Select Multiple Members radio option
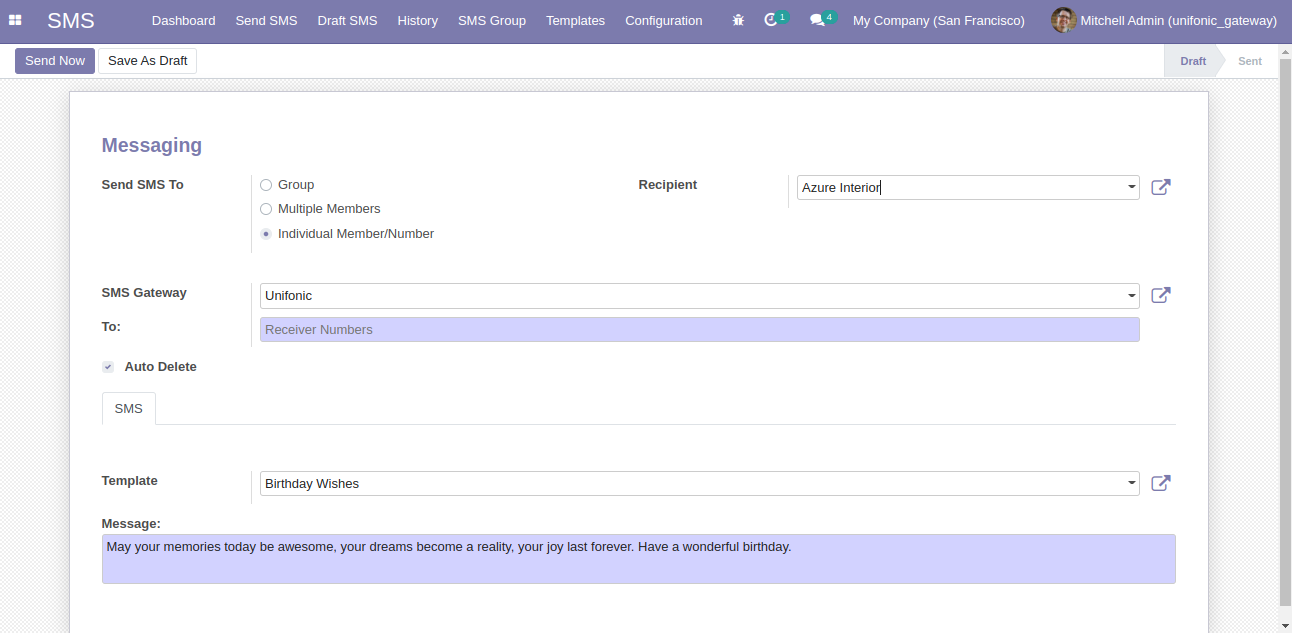The height and width of the screenshot is (633, 1292). tap(266, 209)
